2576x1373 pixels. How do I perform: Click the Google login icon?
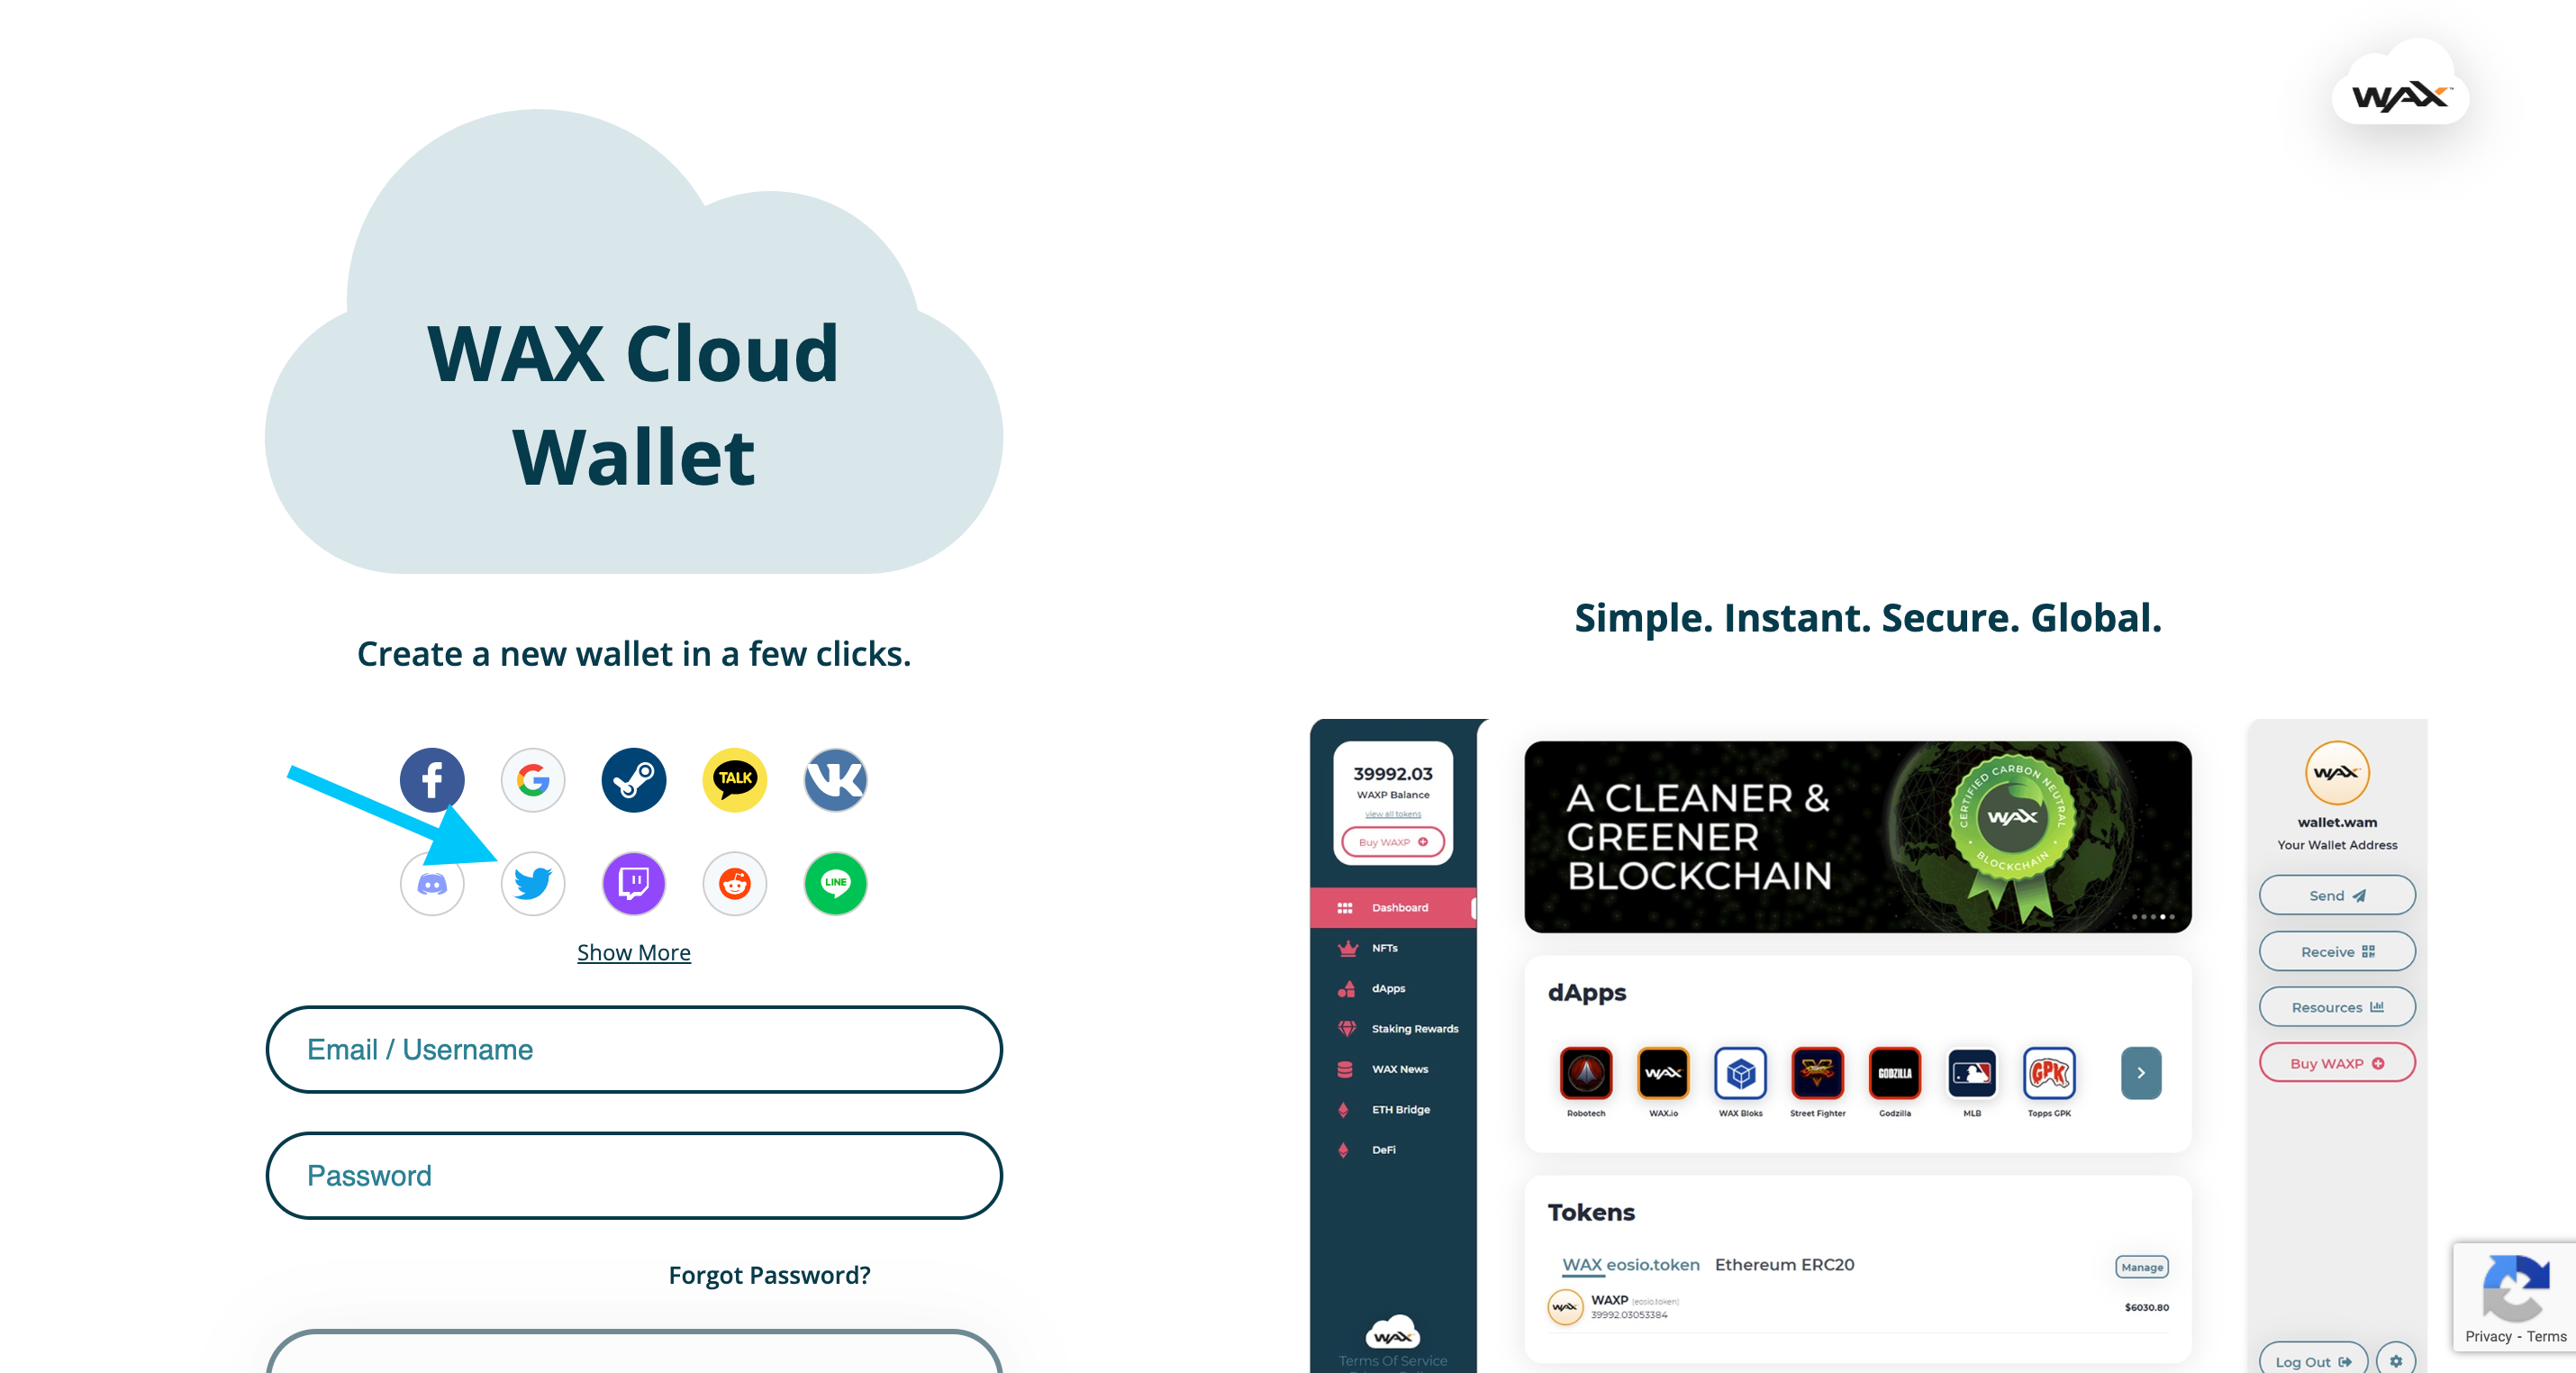point(533,780)
